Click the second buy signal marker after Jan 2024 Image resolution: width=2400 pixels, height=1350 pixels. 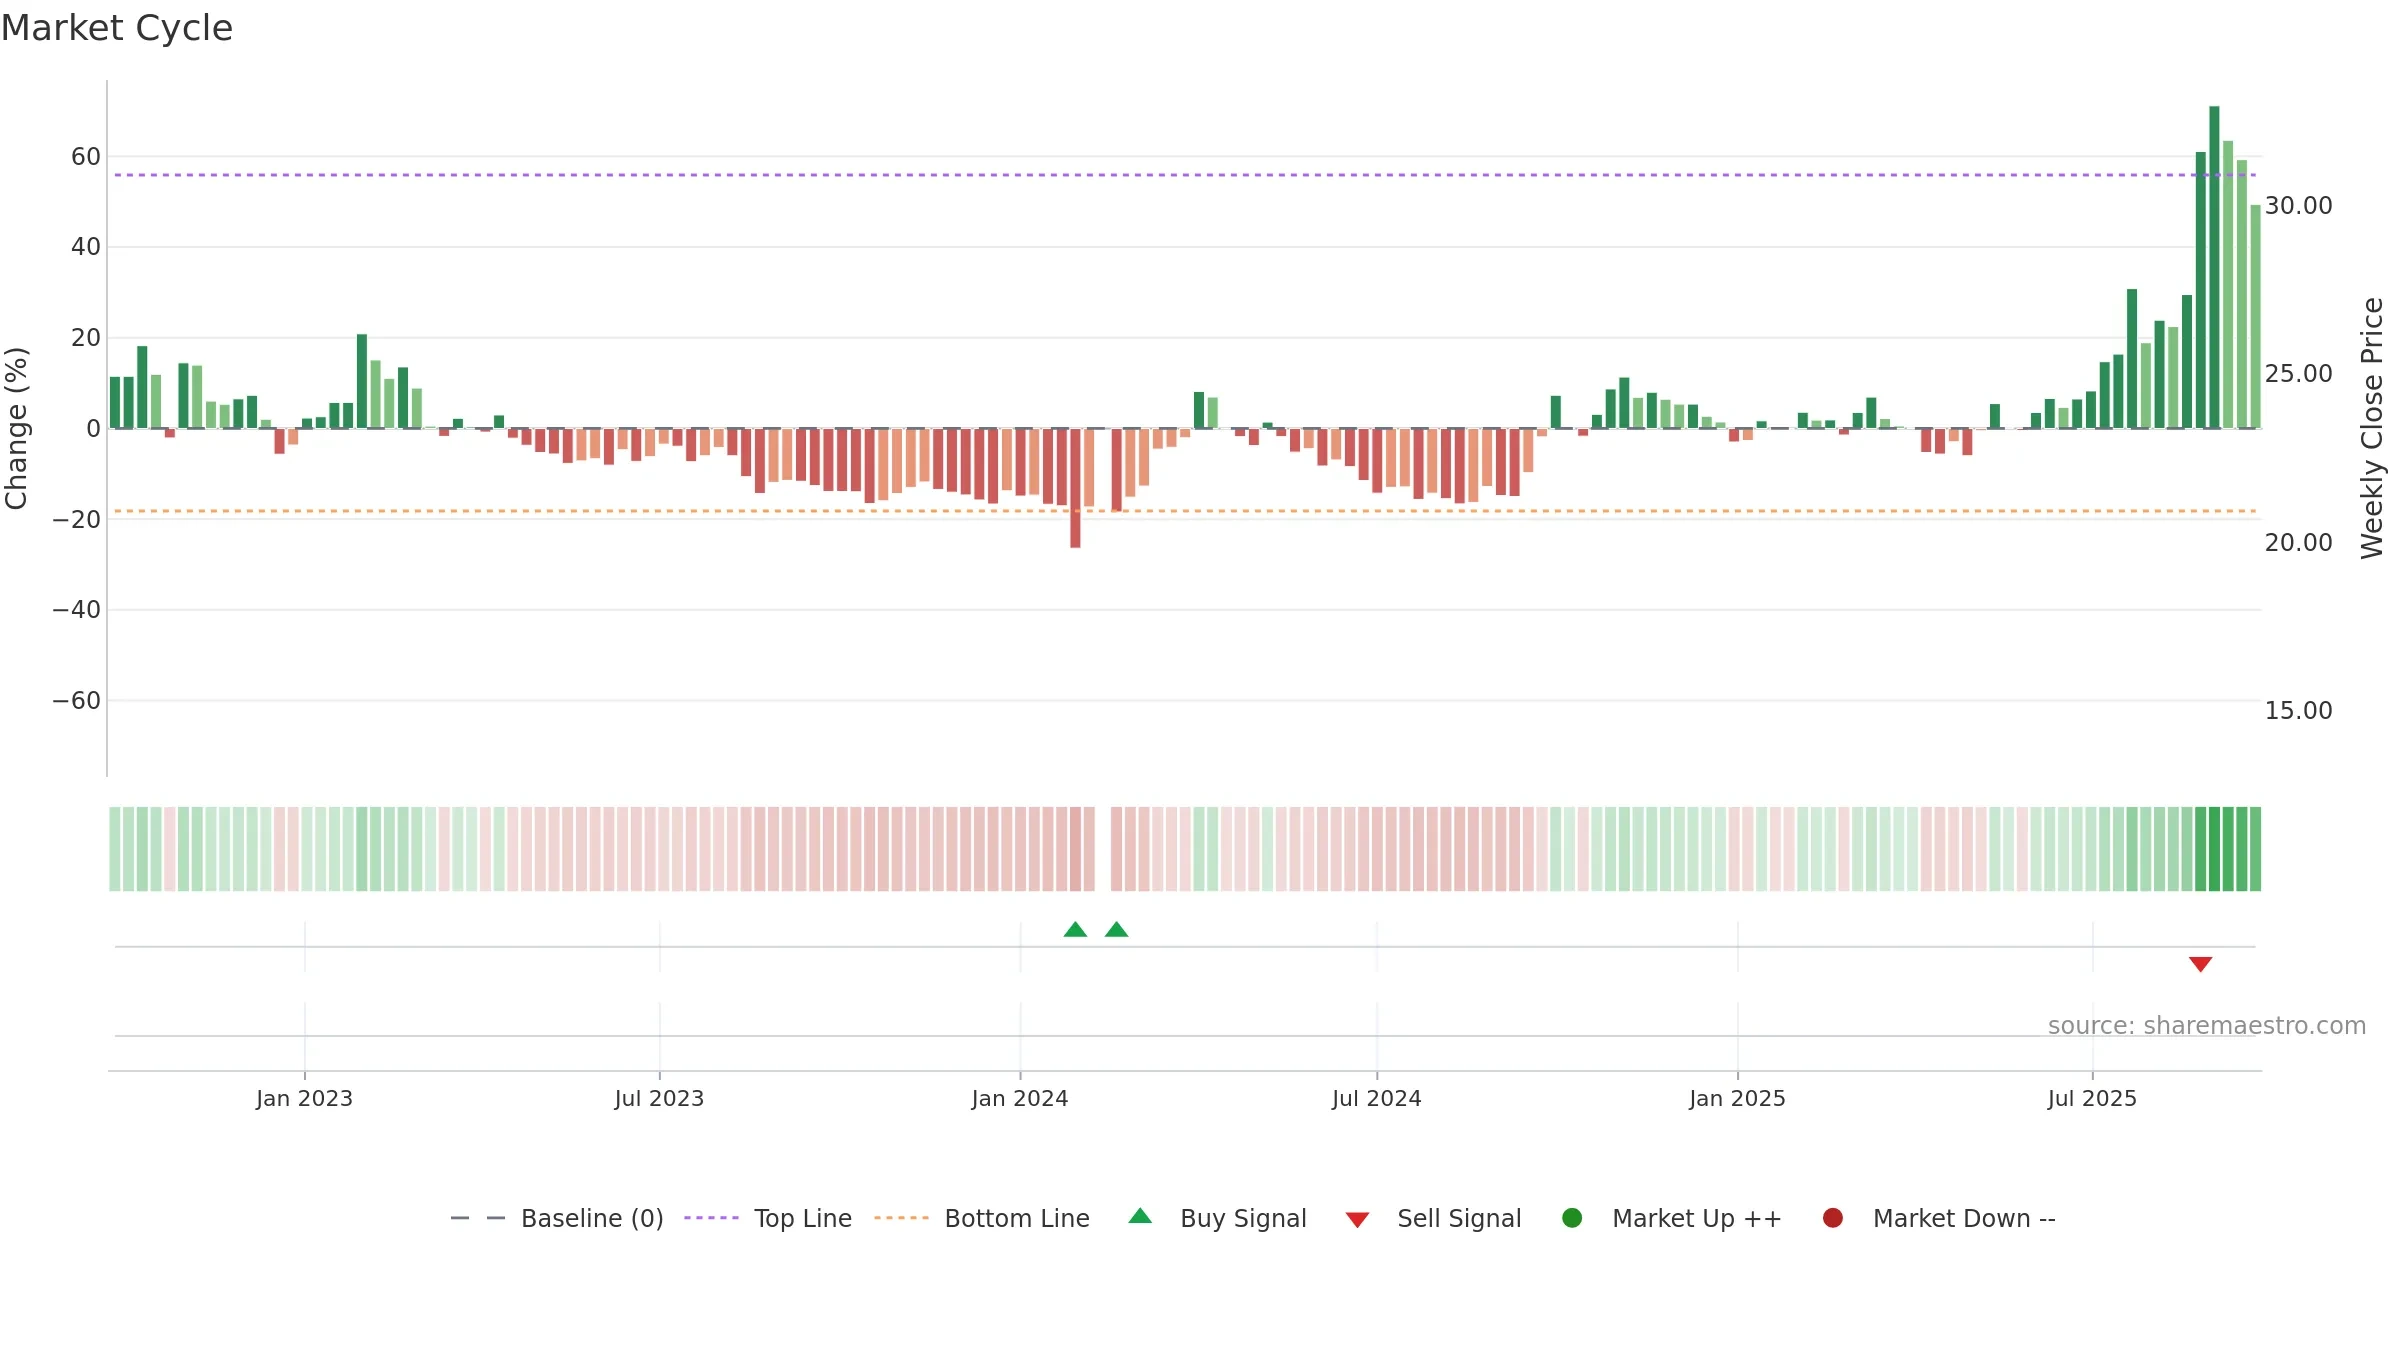1117,930
